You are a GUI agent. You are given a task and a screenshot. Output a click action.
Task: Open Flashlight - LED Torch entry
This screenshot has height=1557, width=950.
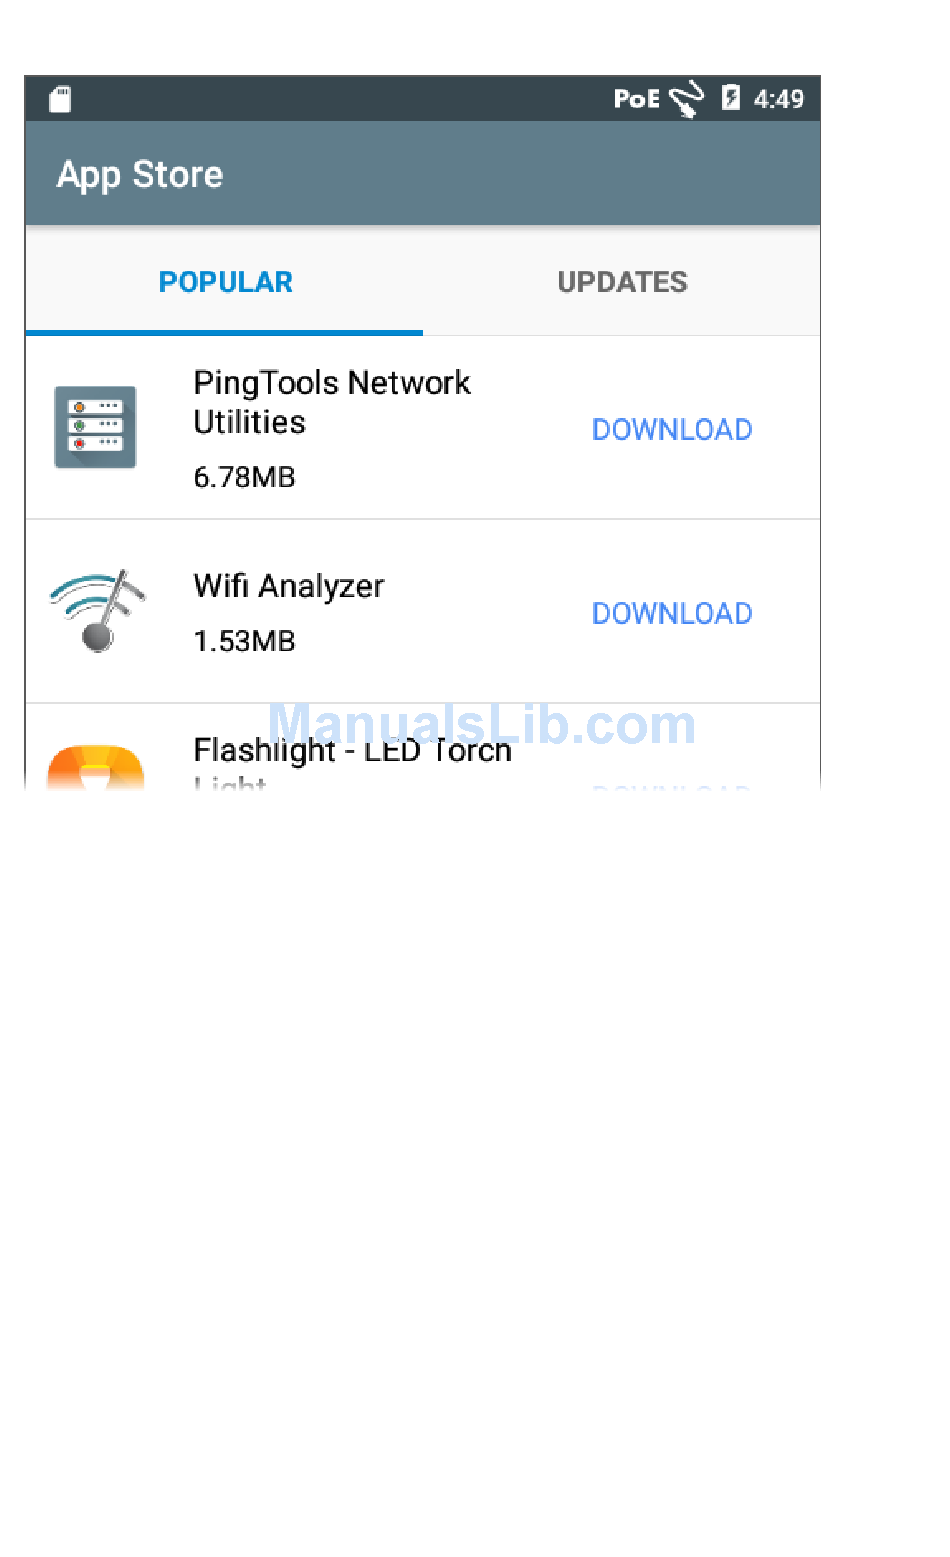(x=423, y=748)
